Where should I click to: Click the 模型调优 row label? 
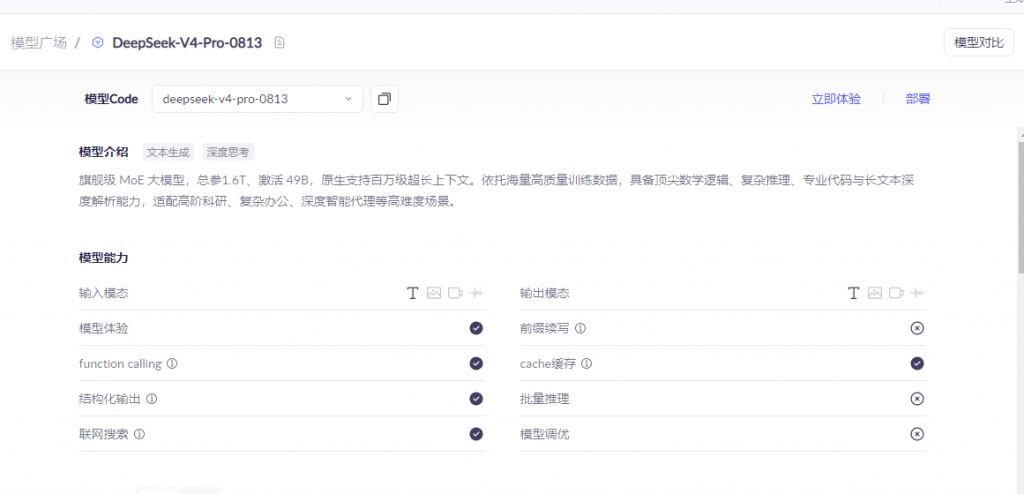pyautogui.click(x=545, y=434)
